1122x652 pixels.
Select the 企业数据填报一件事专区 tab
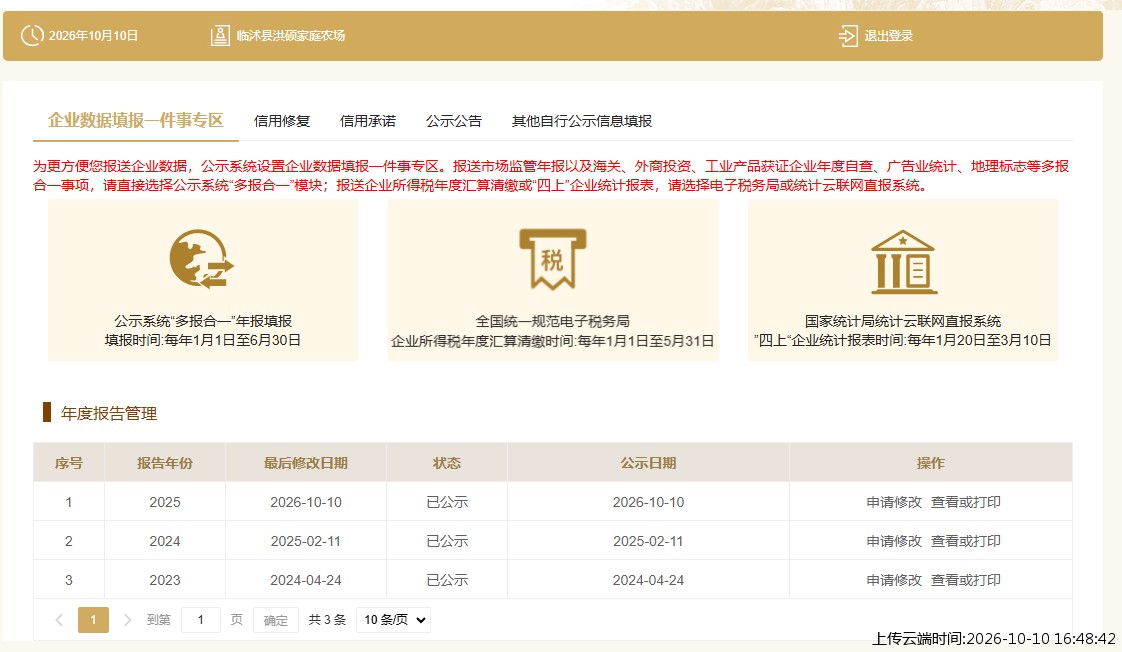136,120
